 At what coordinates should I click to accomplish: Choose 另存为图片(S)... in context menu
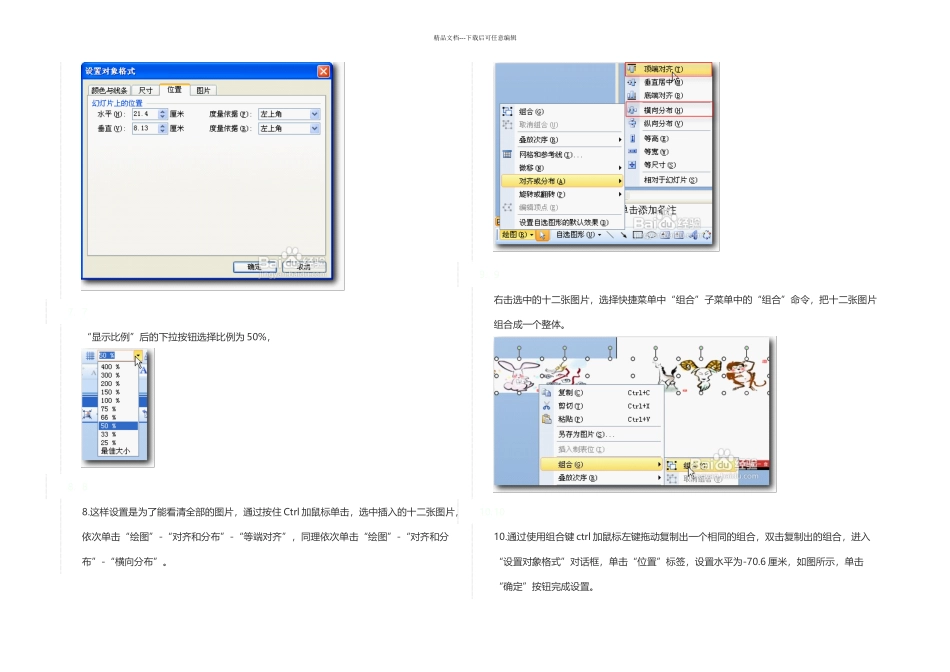point(603,434)
